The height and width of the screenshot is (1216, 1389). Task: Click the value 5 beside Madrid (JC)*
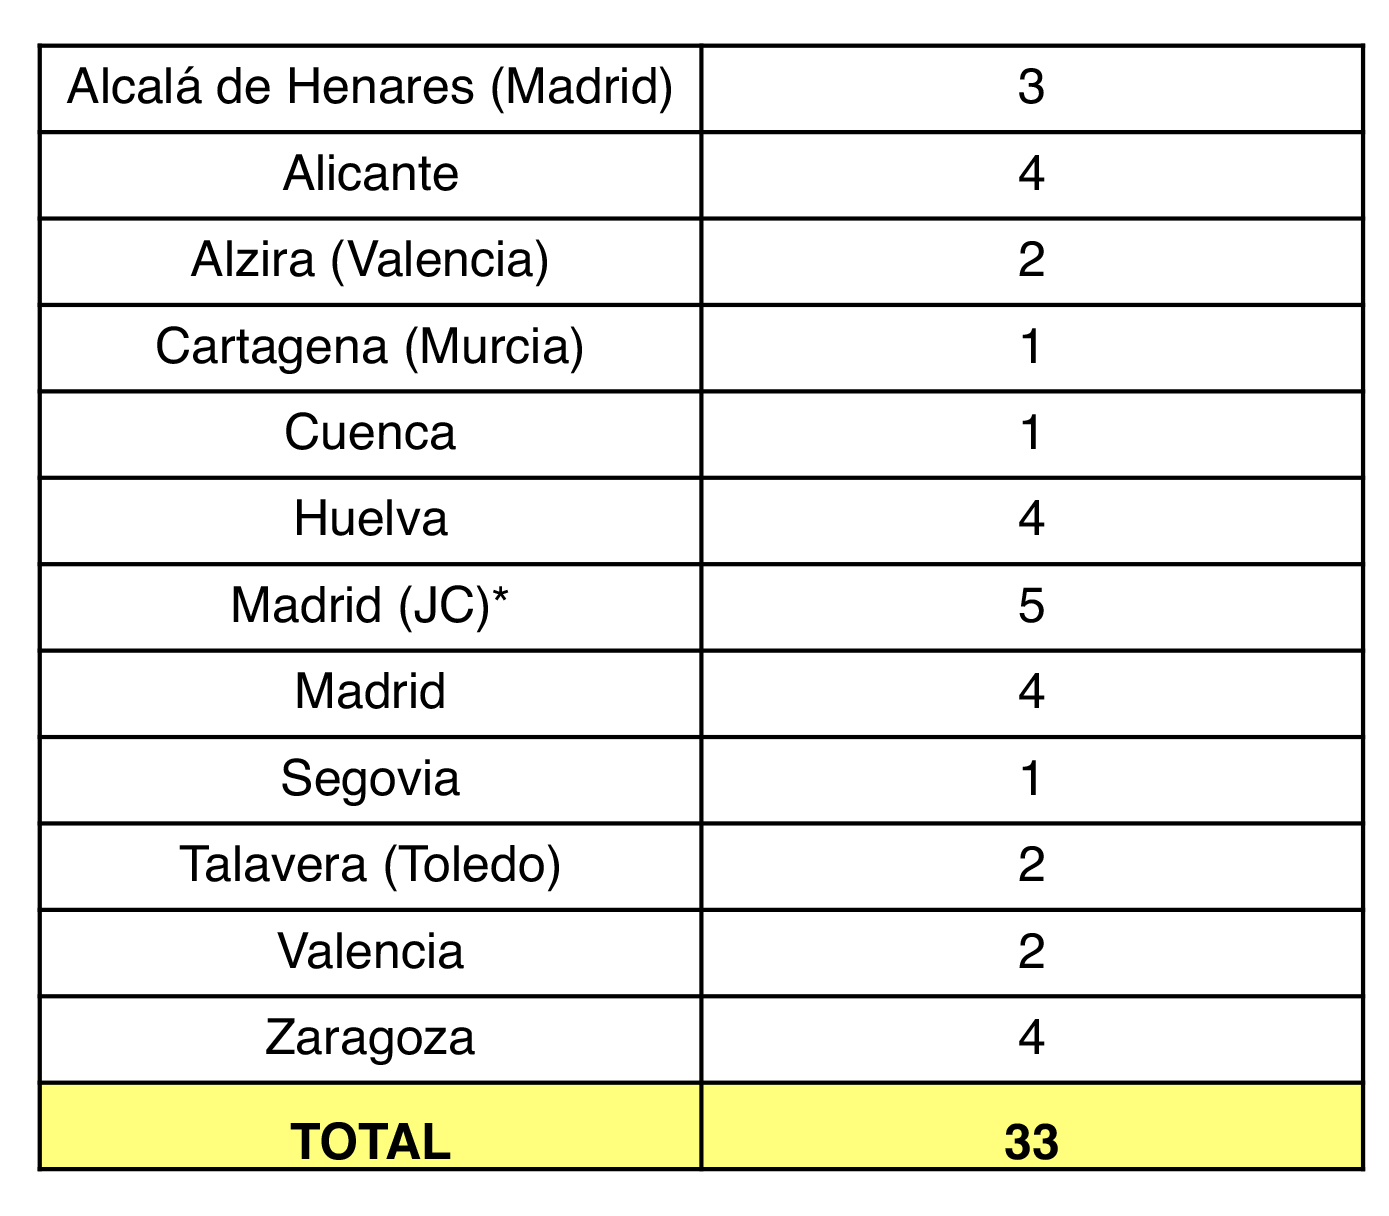pyautogui.click(x=1032, y=607)
